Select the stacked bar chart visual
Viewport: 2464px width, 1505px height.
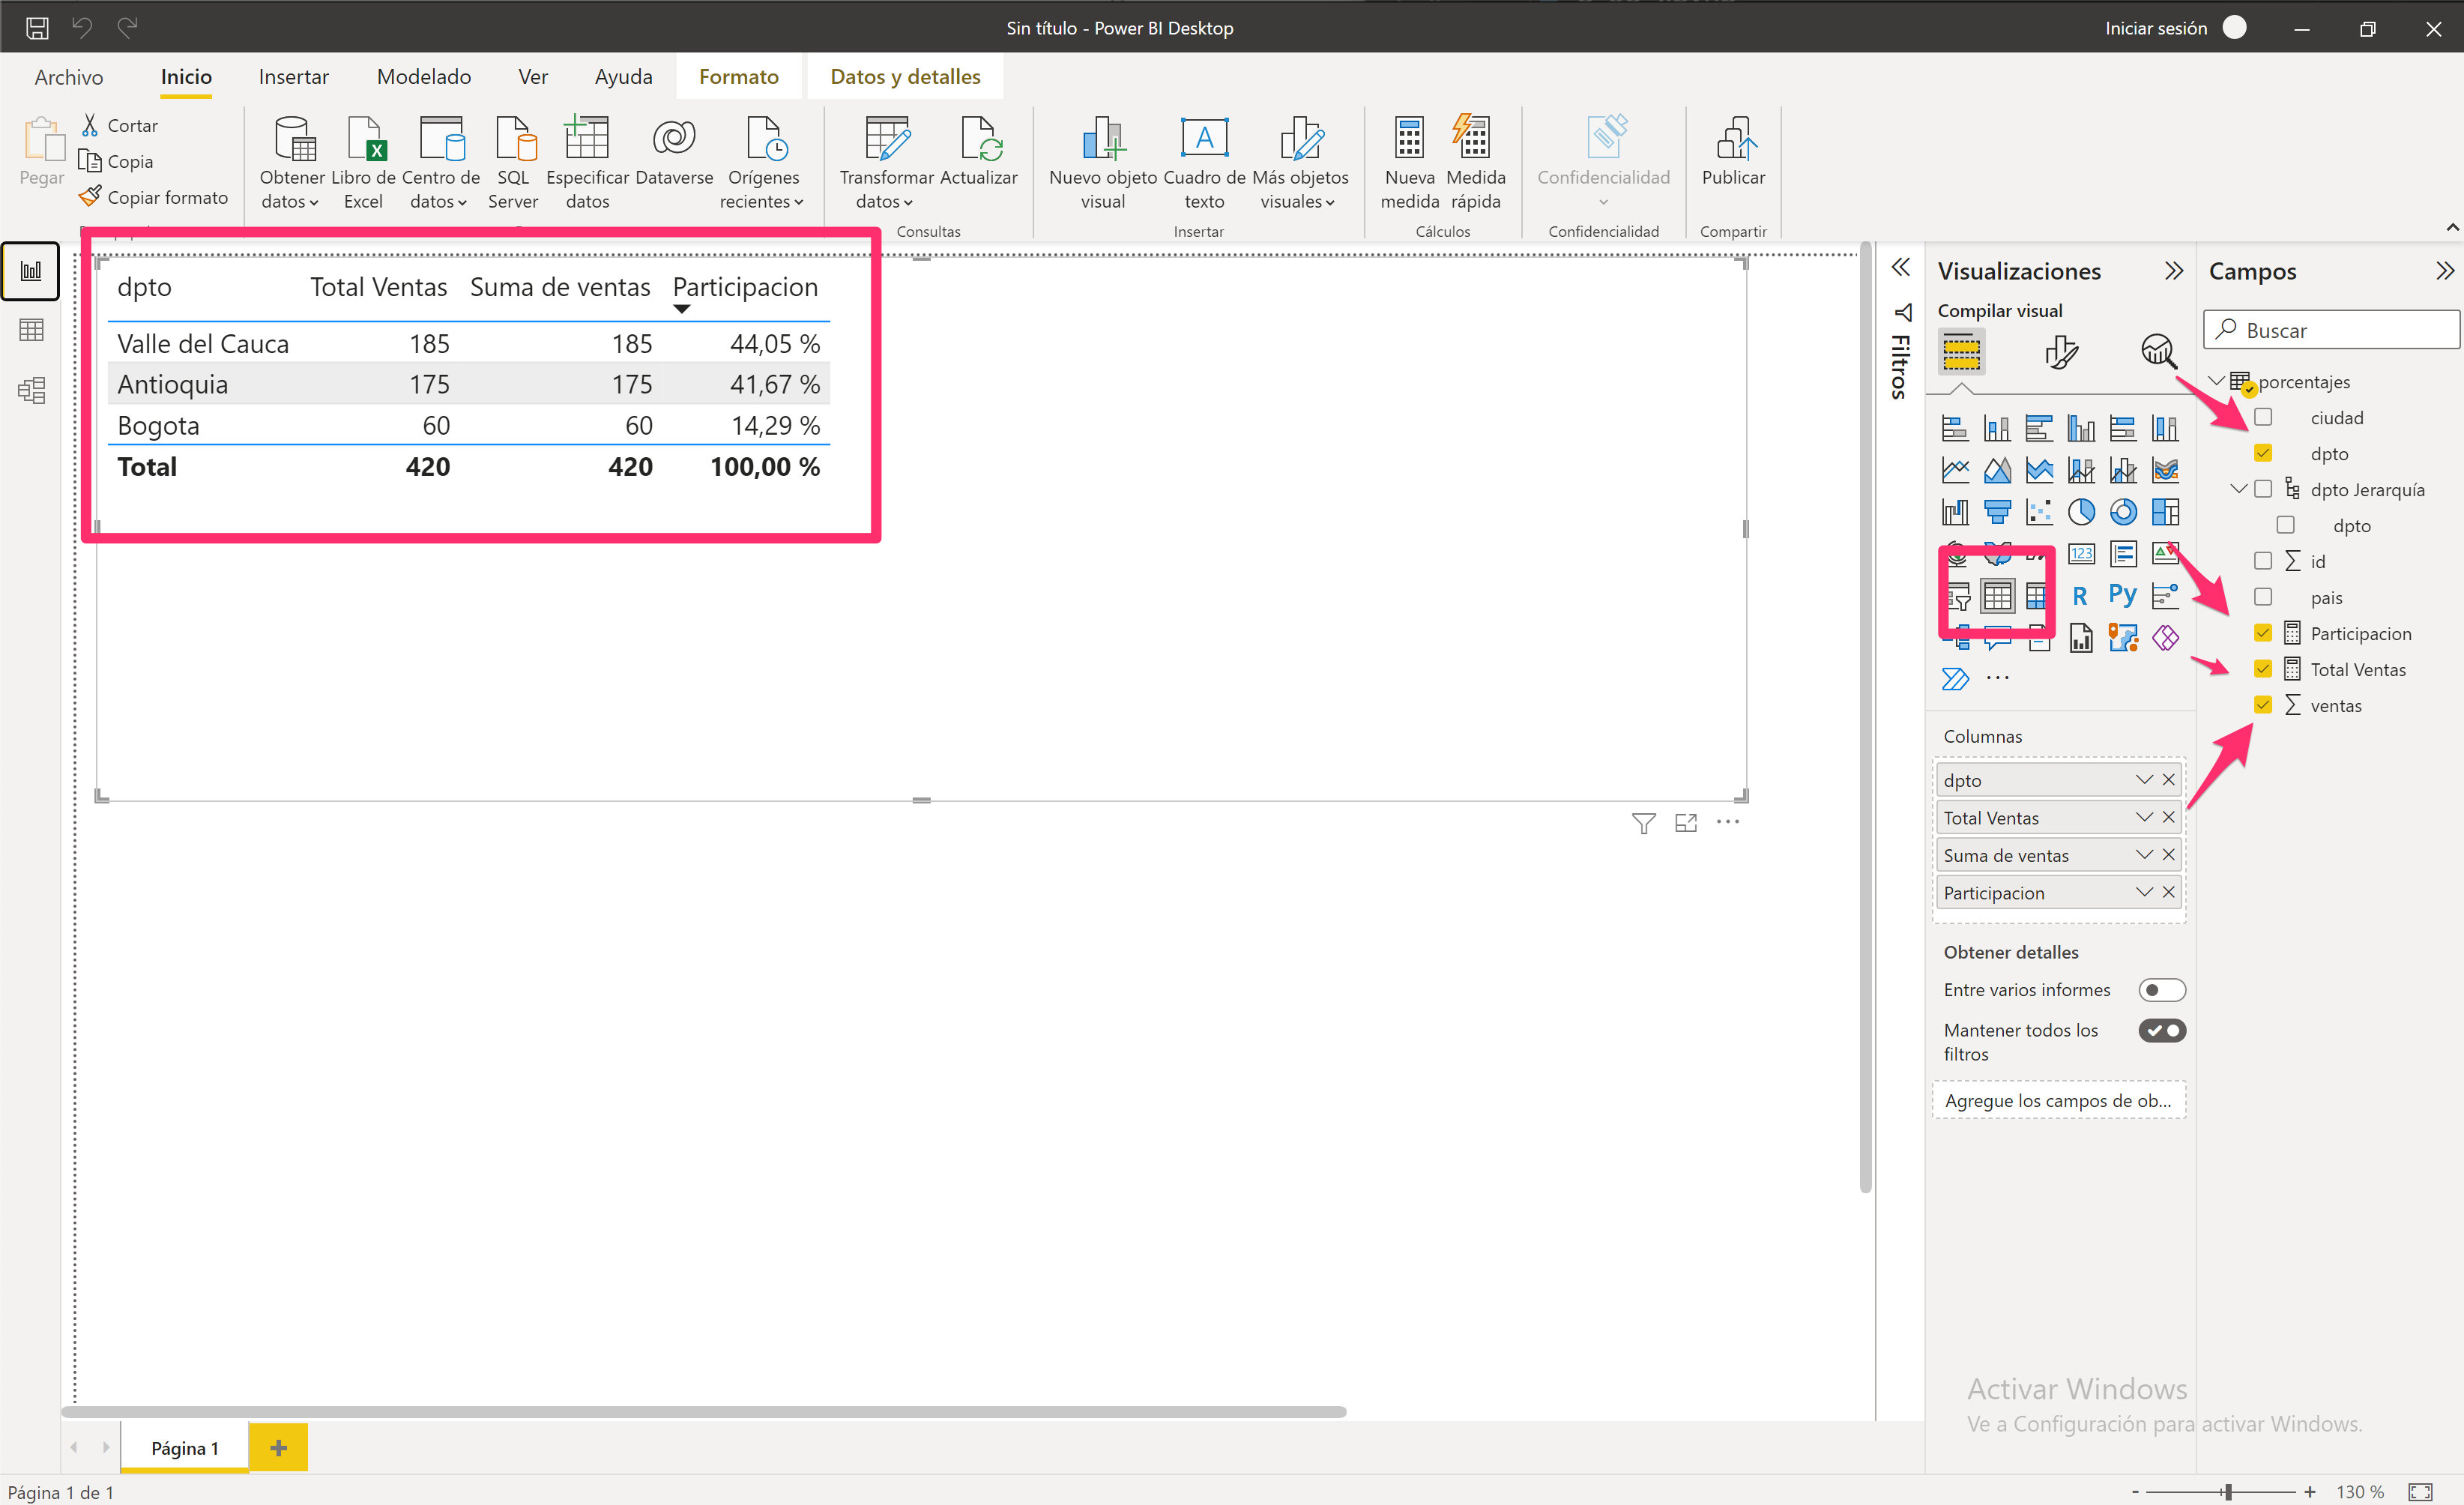[1955, 429]
